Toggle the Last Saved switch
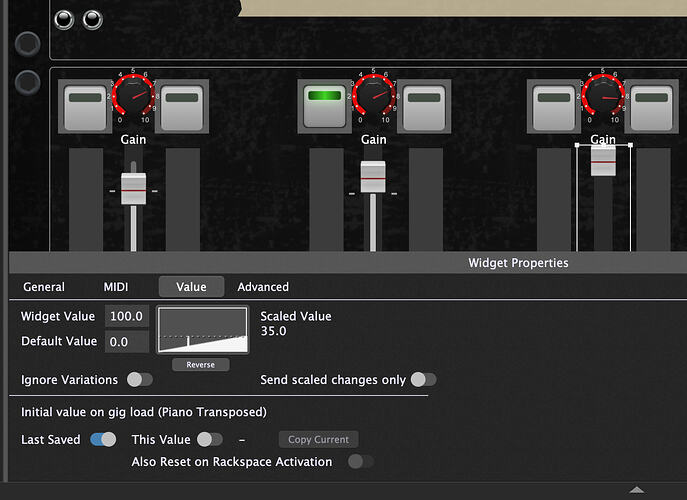Viewport: 687px width, 500px height. pyautogui.click(x=103, y=439)
